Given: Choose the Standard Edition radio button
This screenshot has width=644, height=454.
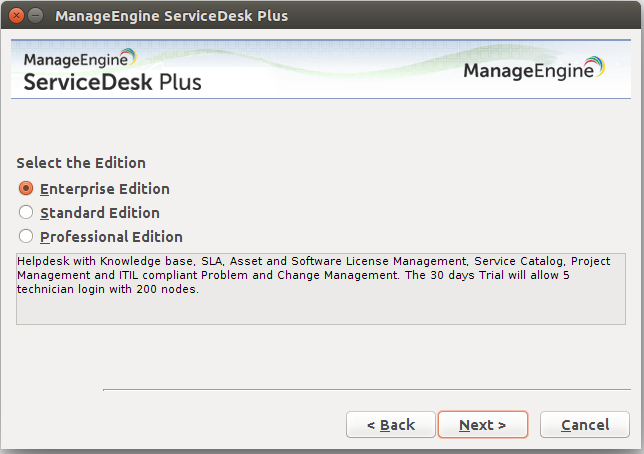Looking at the screenshot, I should click(26, 213).
